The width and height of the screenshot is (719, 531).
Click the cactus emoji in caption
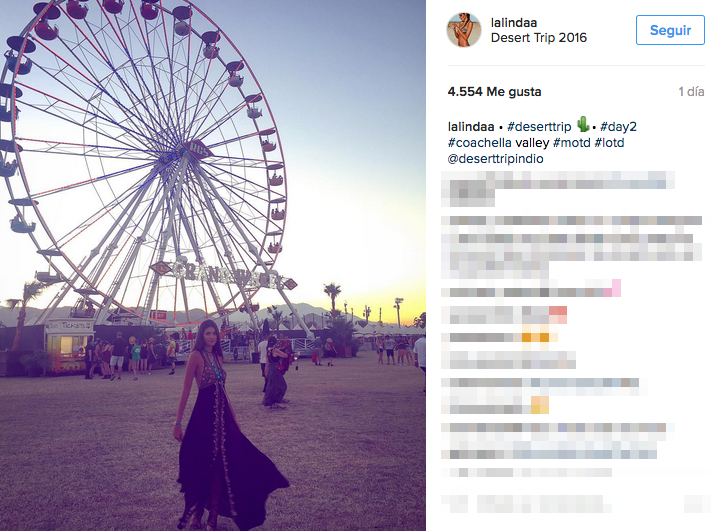click(583, 124)
